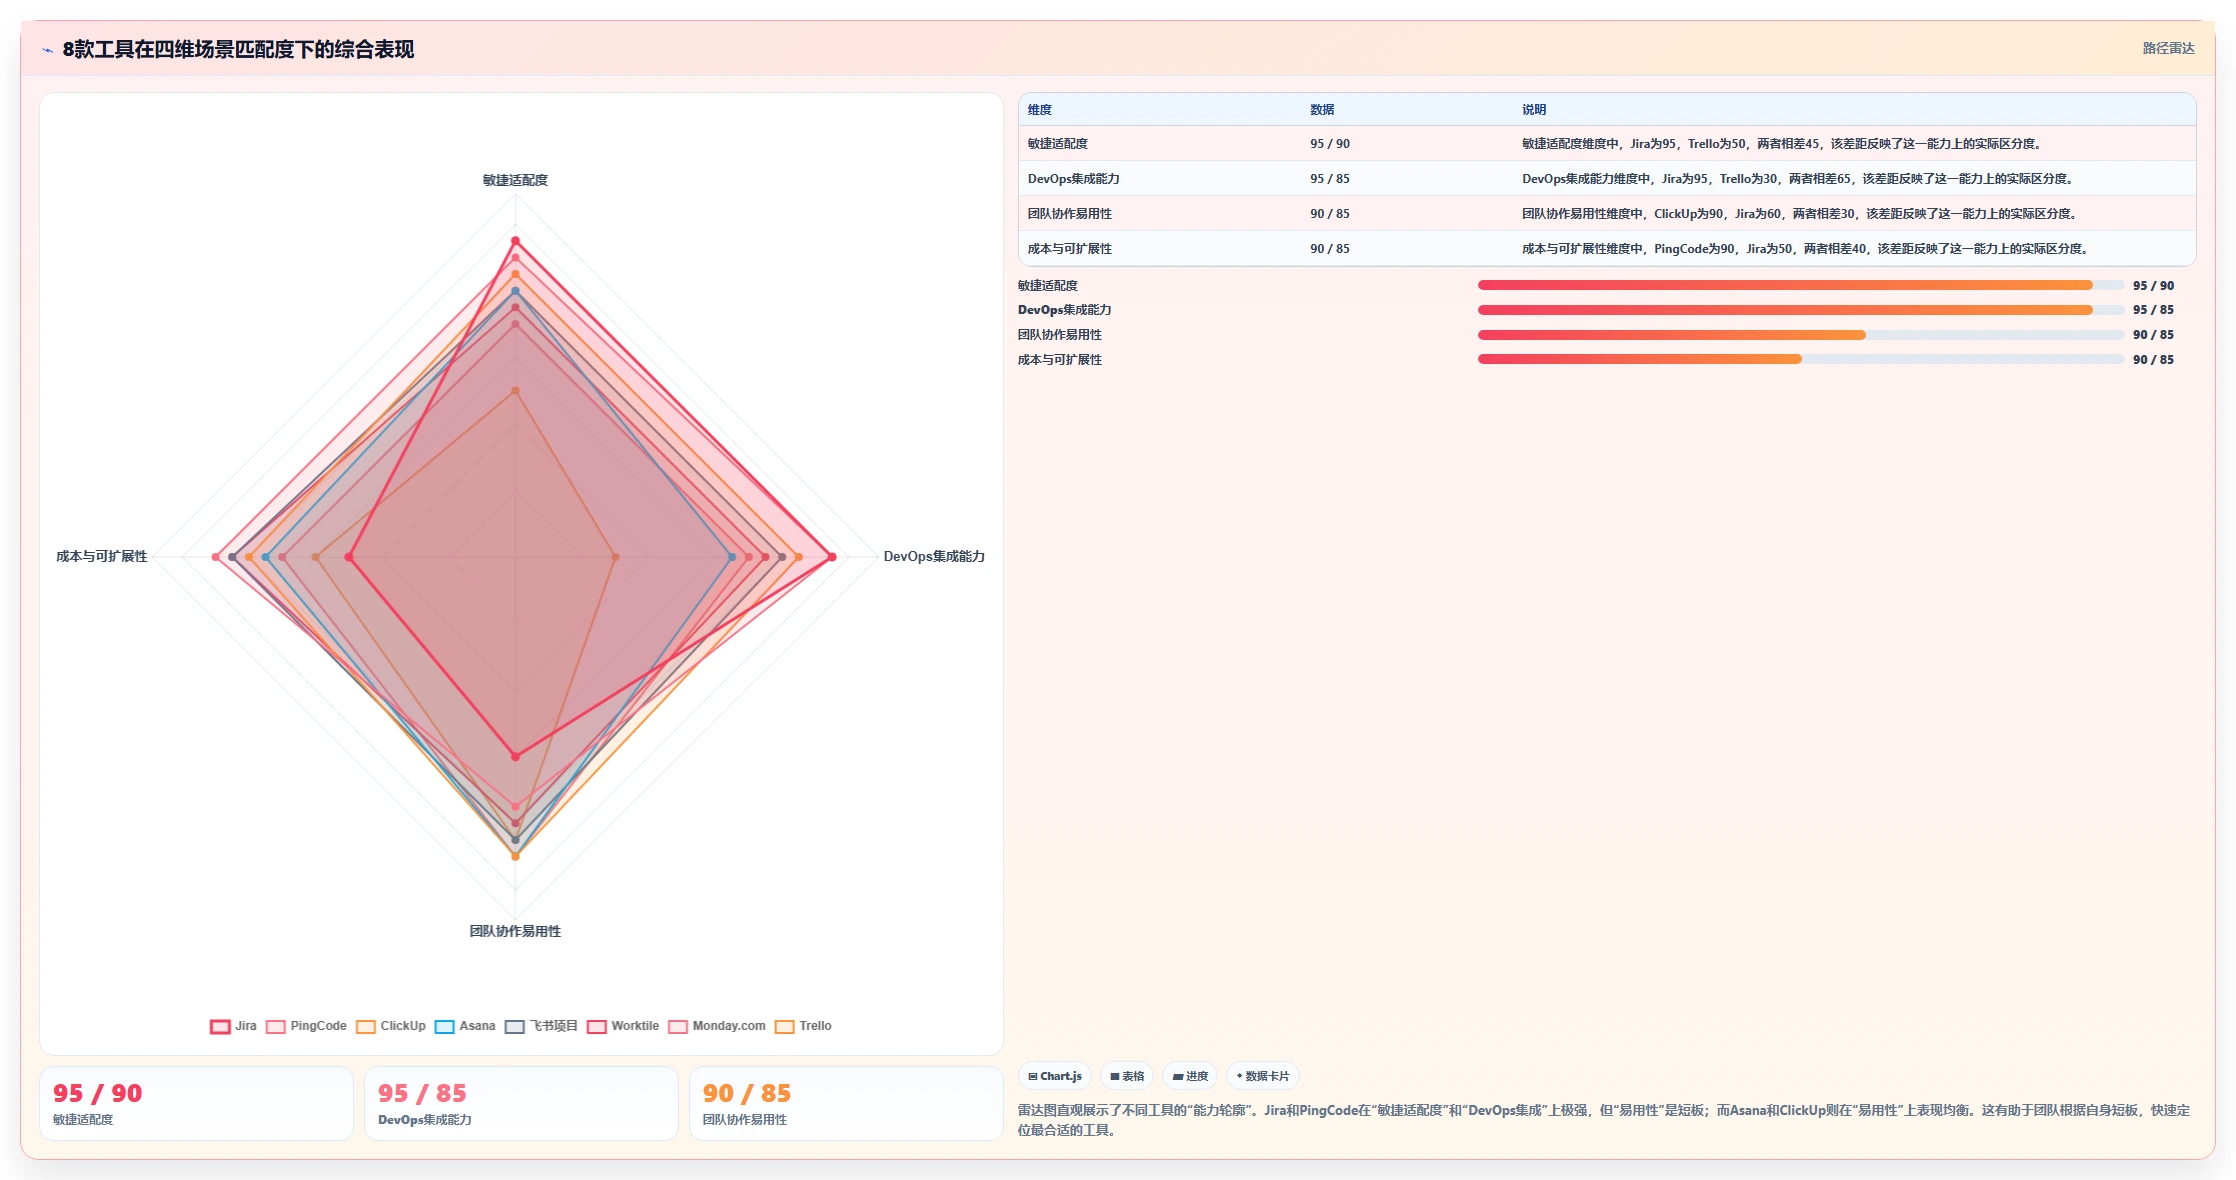This screenshot has height=1180, width=2236.
Task: Open the 95 / 85 DevOps集成能力 data card
Action: 521,1103
